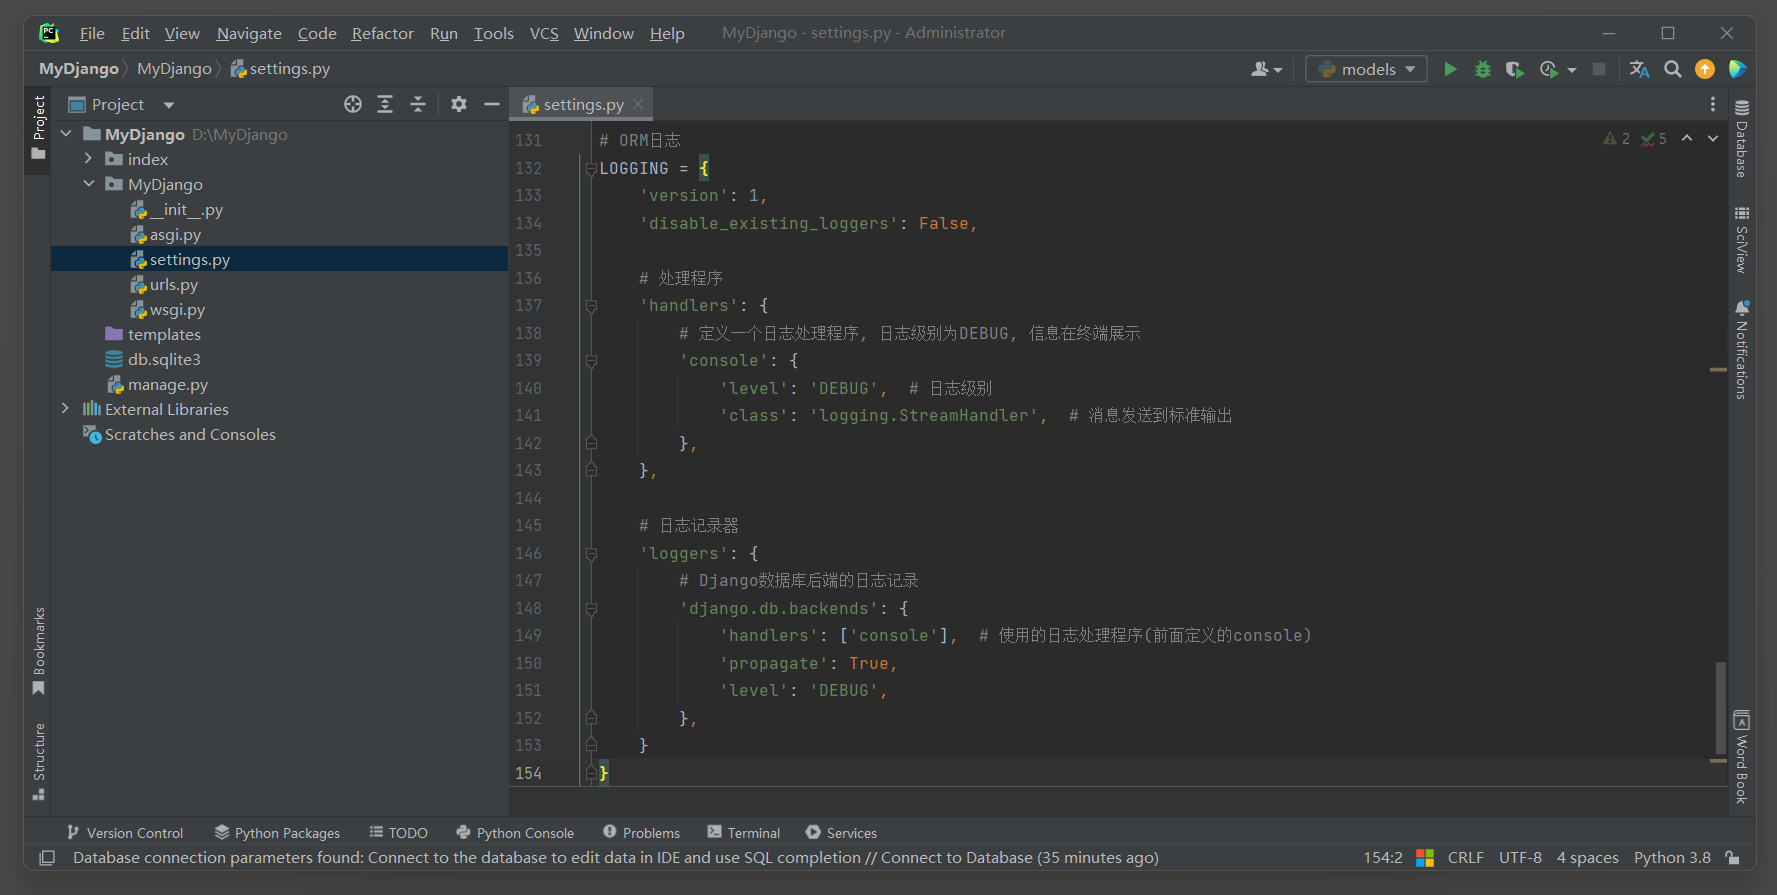This screenshot has width=1777, height=895.
Task: Open the File menu
Action: (x=92, y=33)
